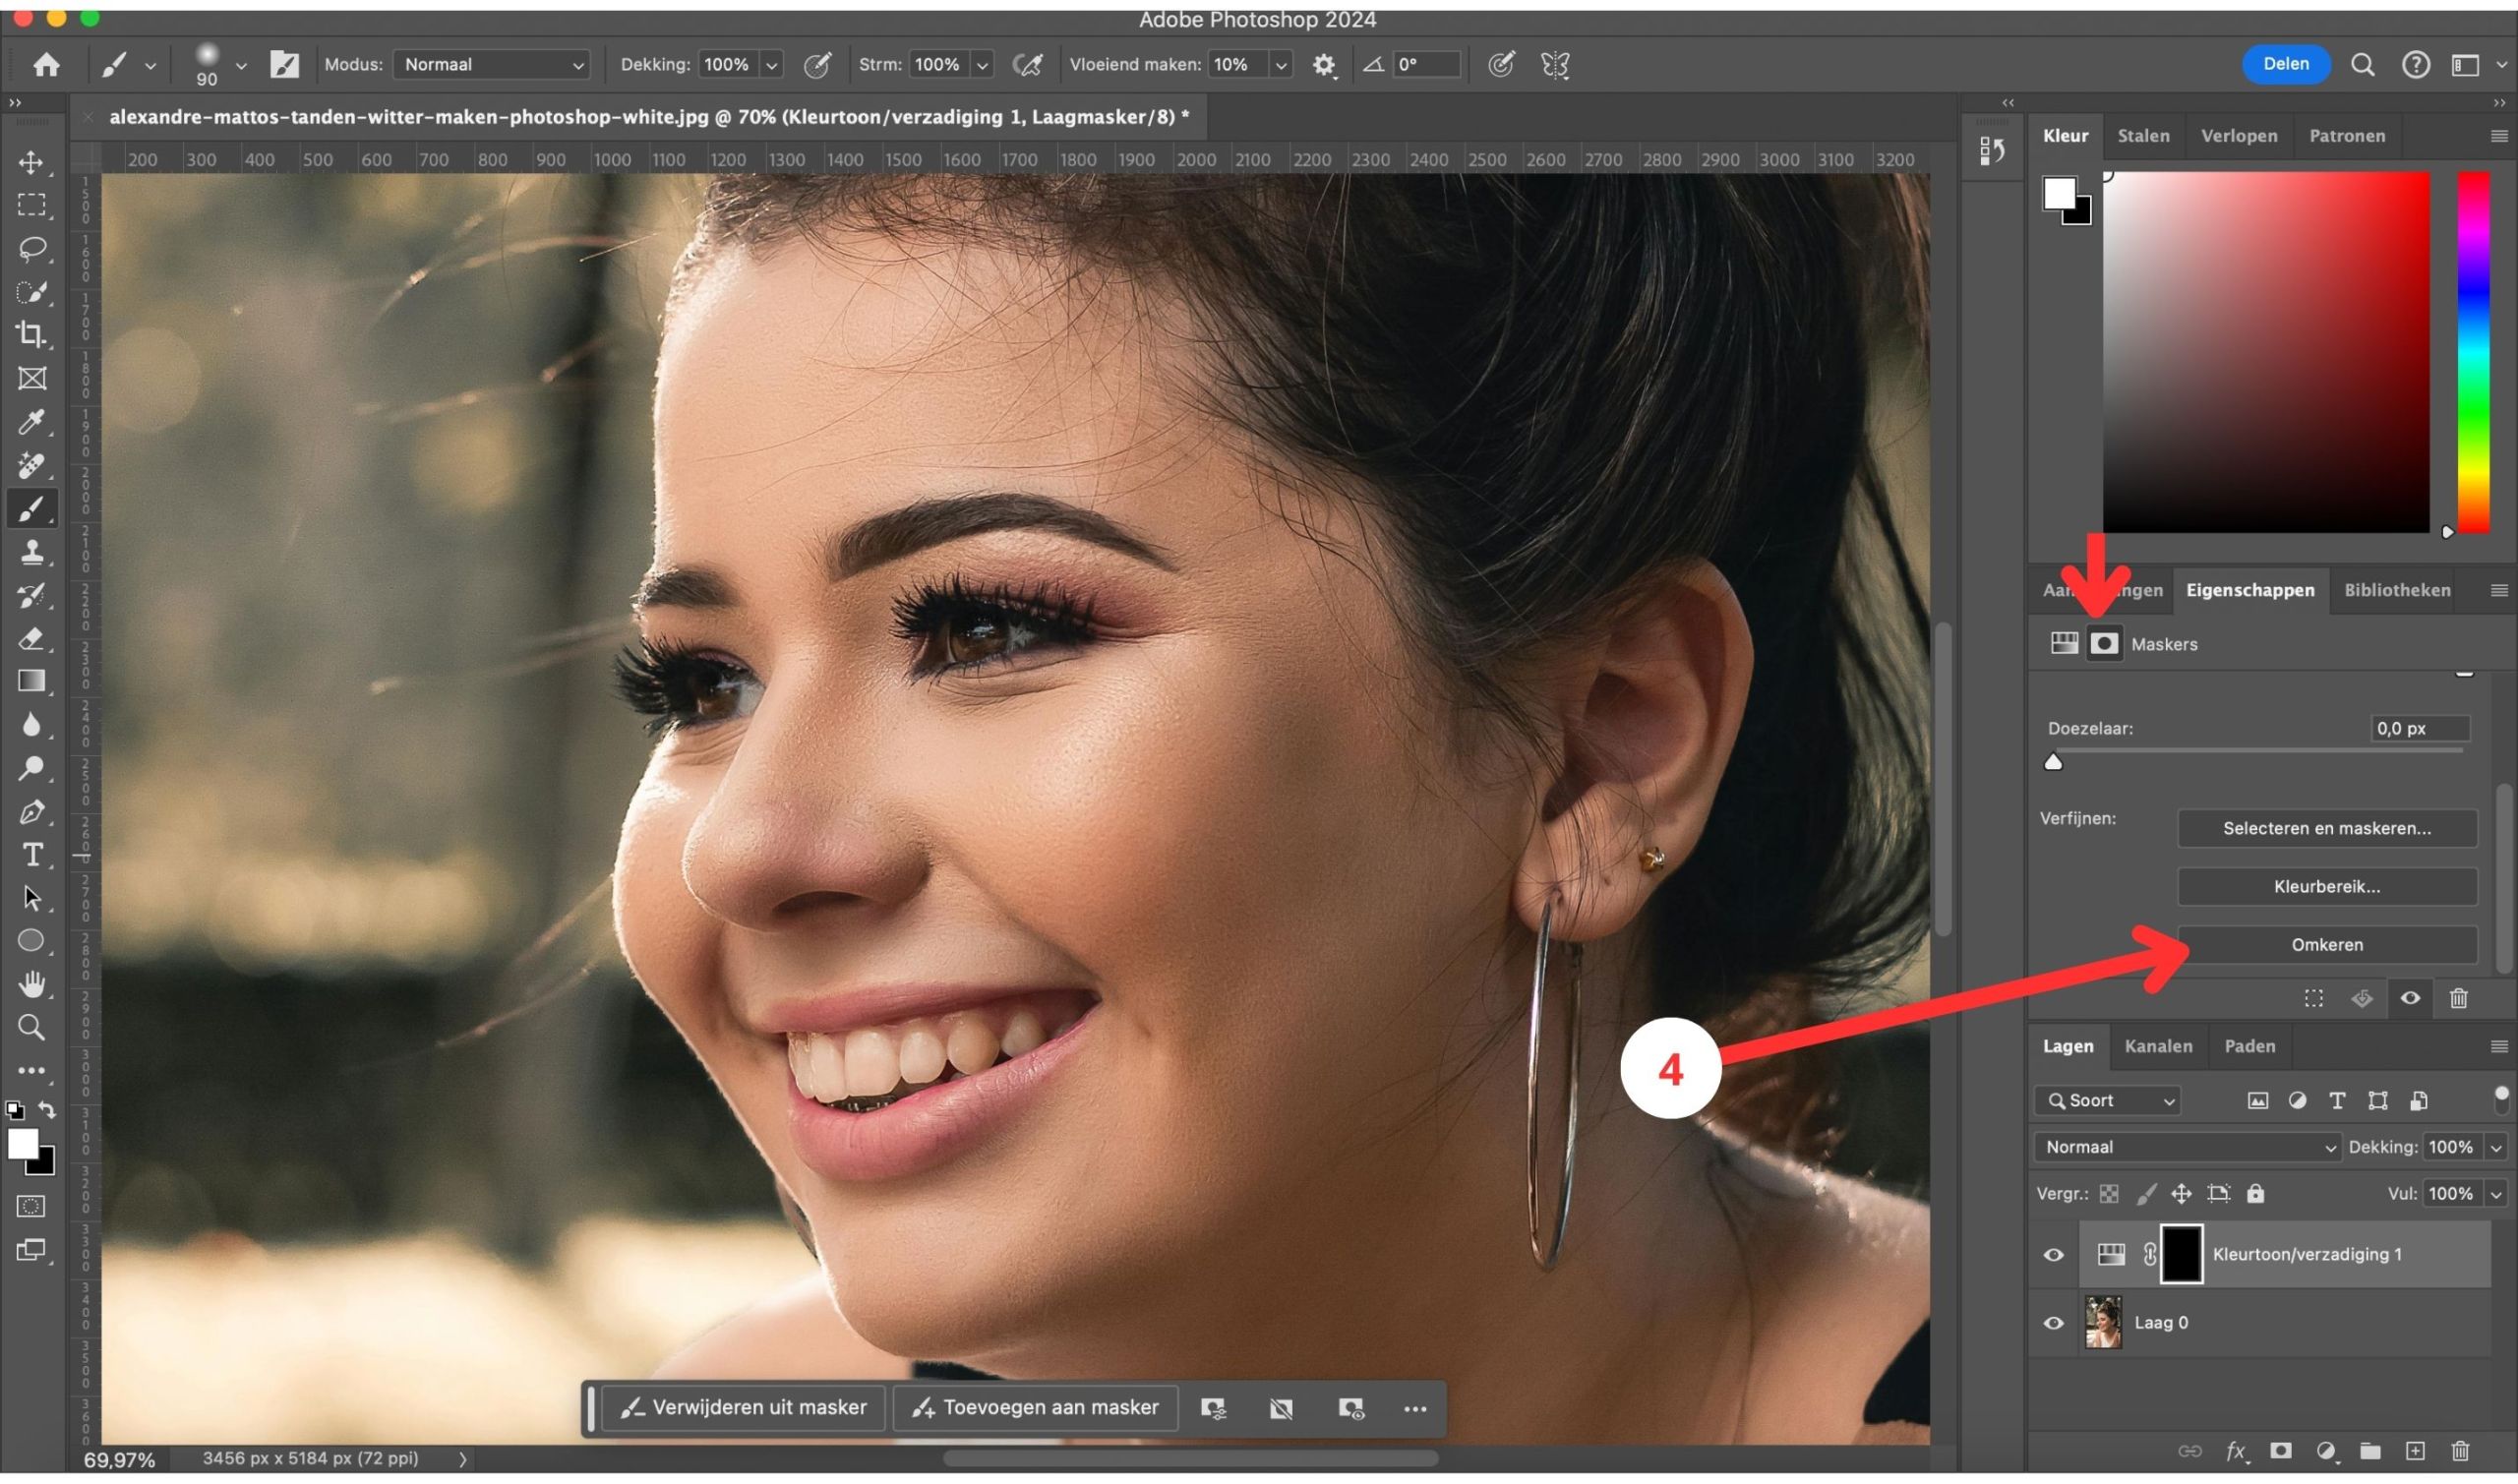2518x1484 pixels.
Task: Click the layer mask icon beside Maskers
Action: [2104, 644]
